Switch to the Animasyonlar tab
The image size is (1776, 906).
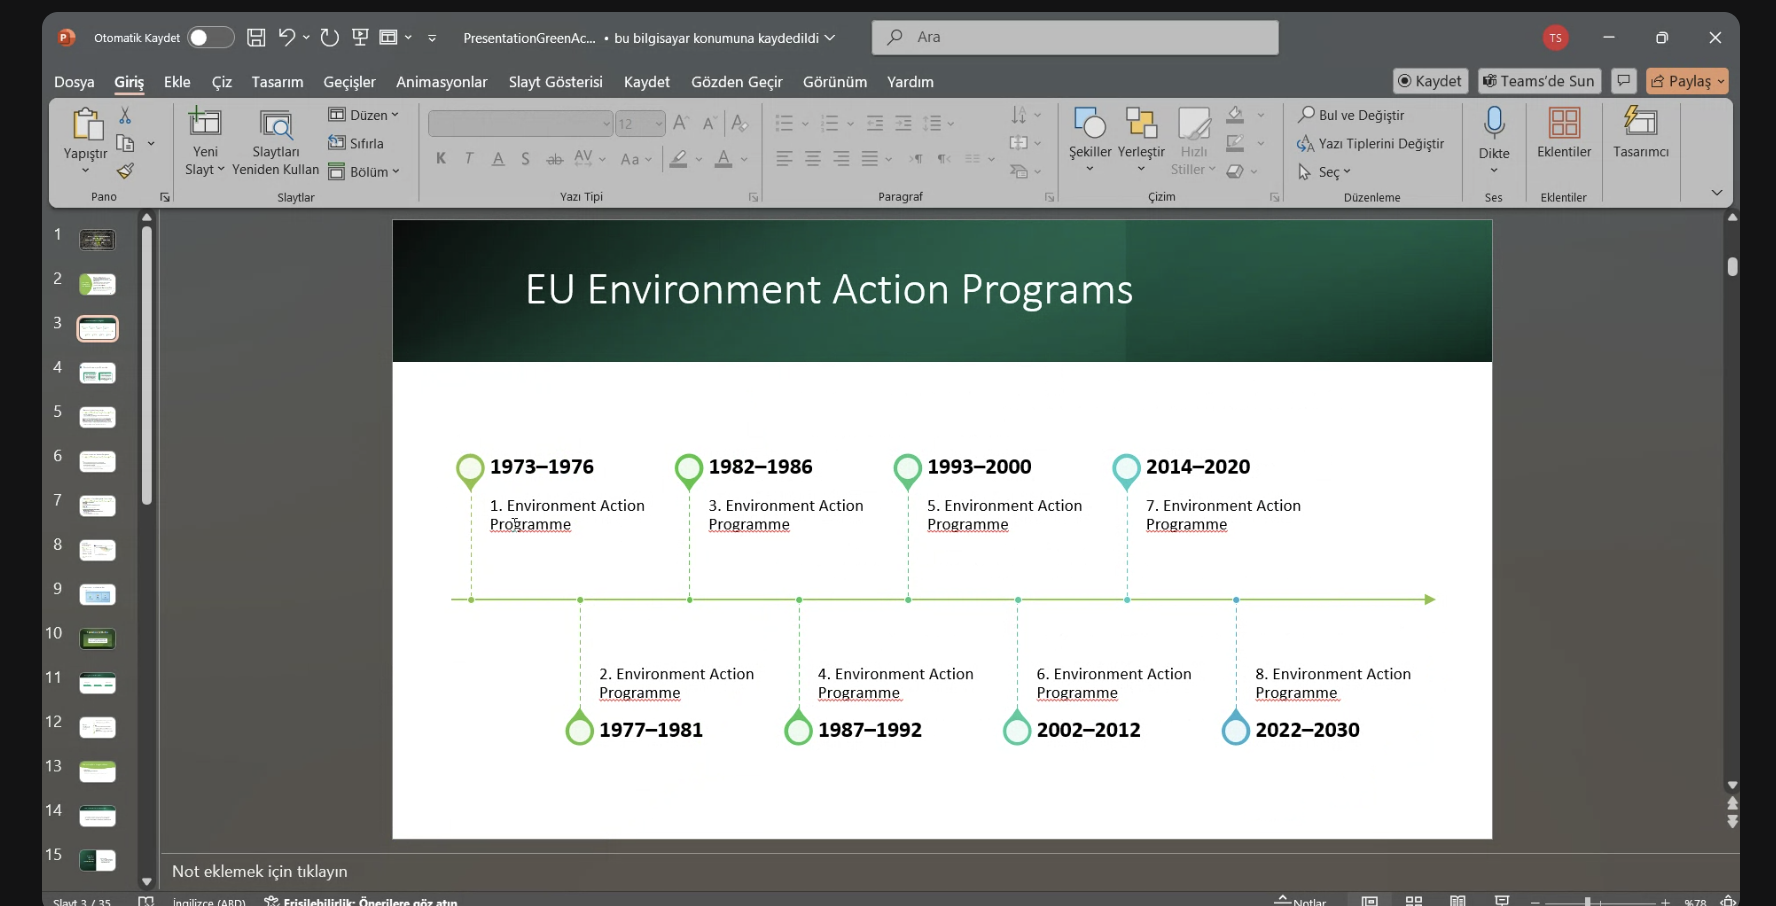[x=441, y=82]
